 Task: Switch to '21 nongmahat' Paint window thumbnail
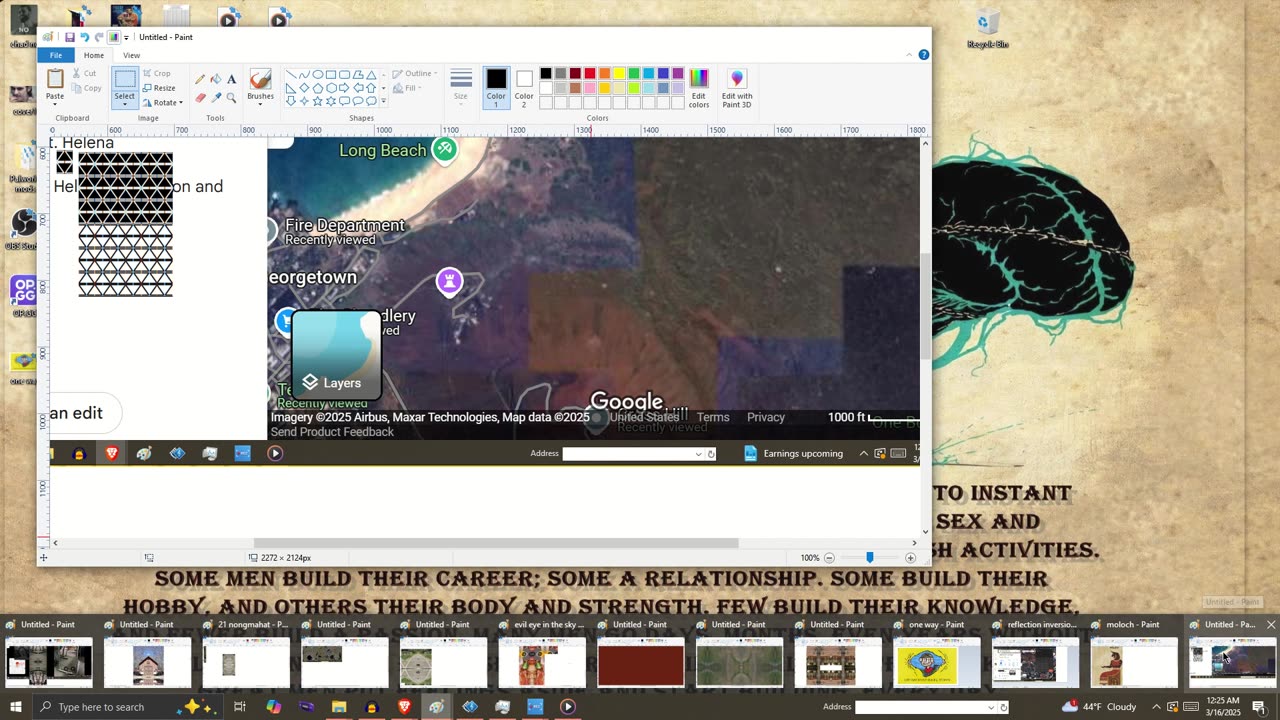coord(245,654)
